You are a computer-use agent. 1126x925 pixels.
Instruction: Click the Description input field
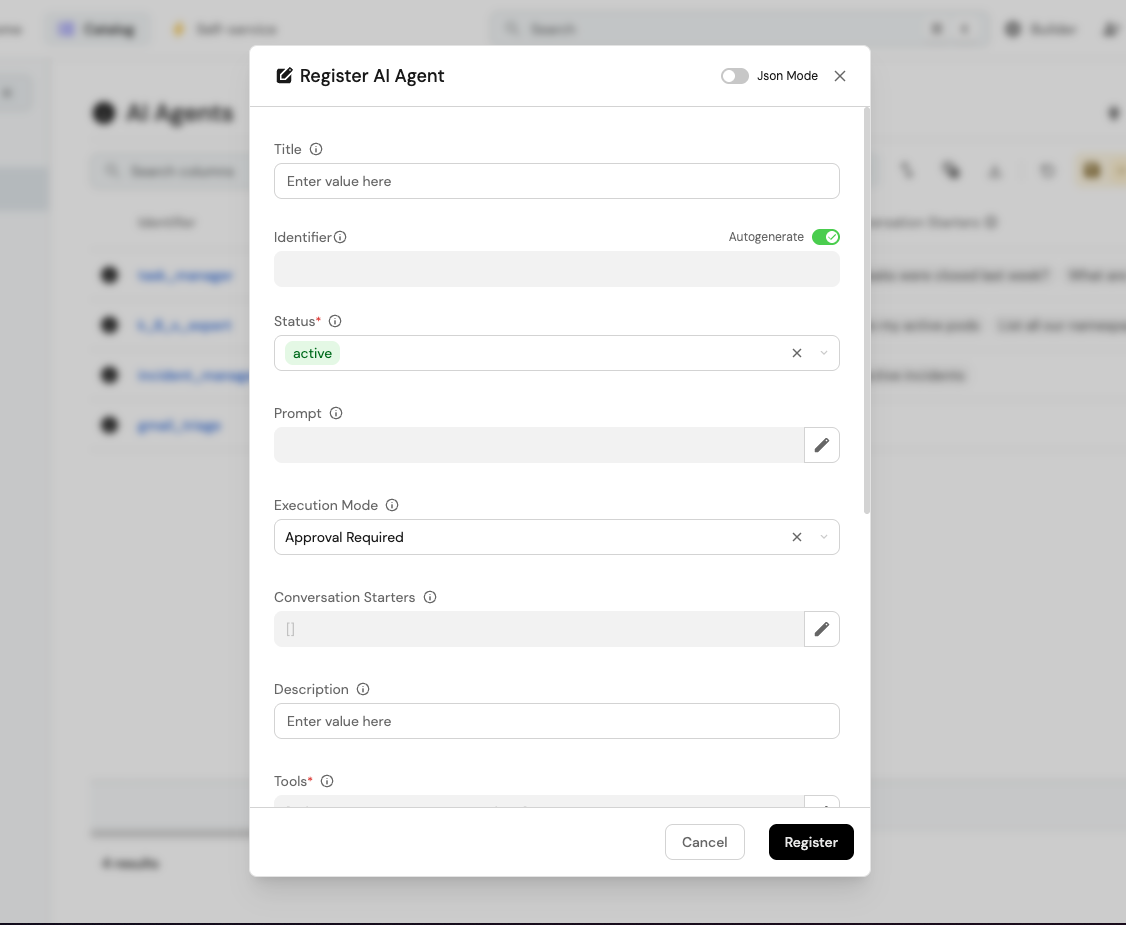pos(556,721)
